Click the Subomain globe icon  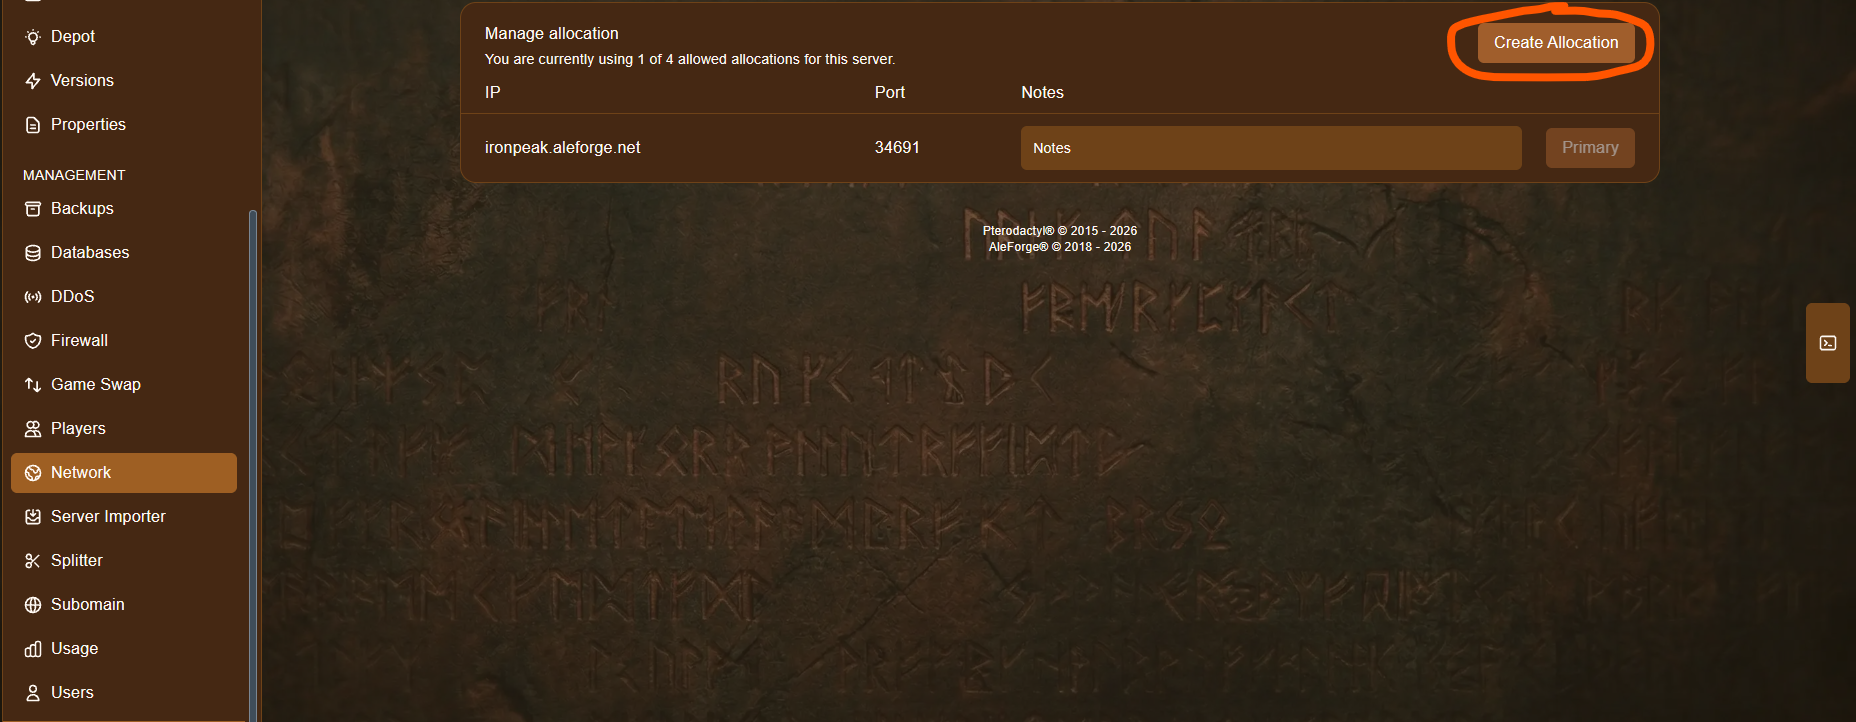coord(33,605)
